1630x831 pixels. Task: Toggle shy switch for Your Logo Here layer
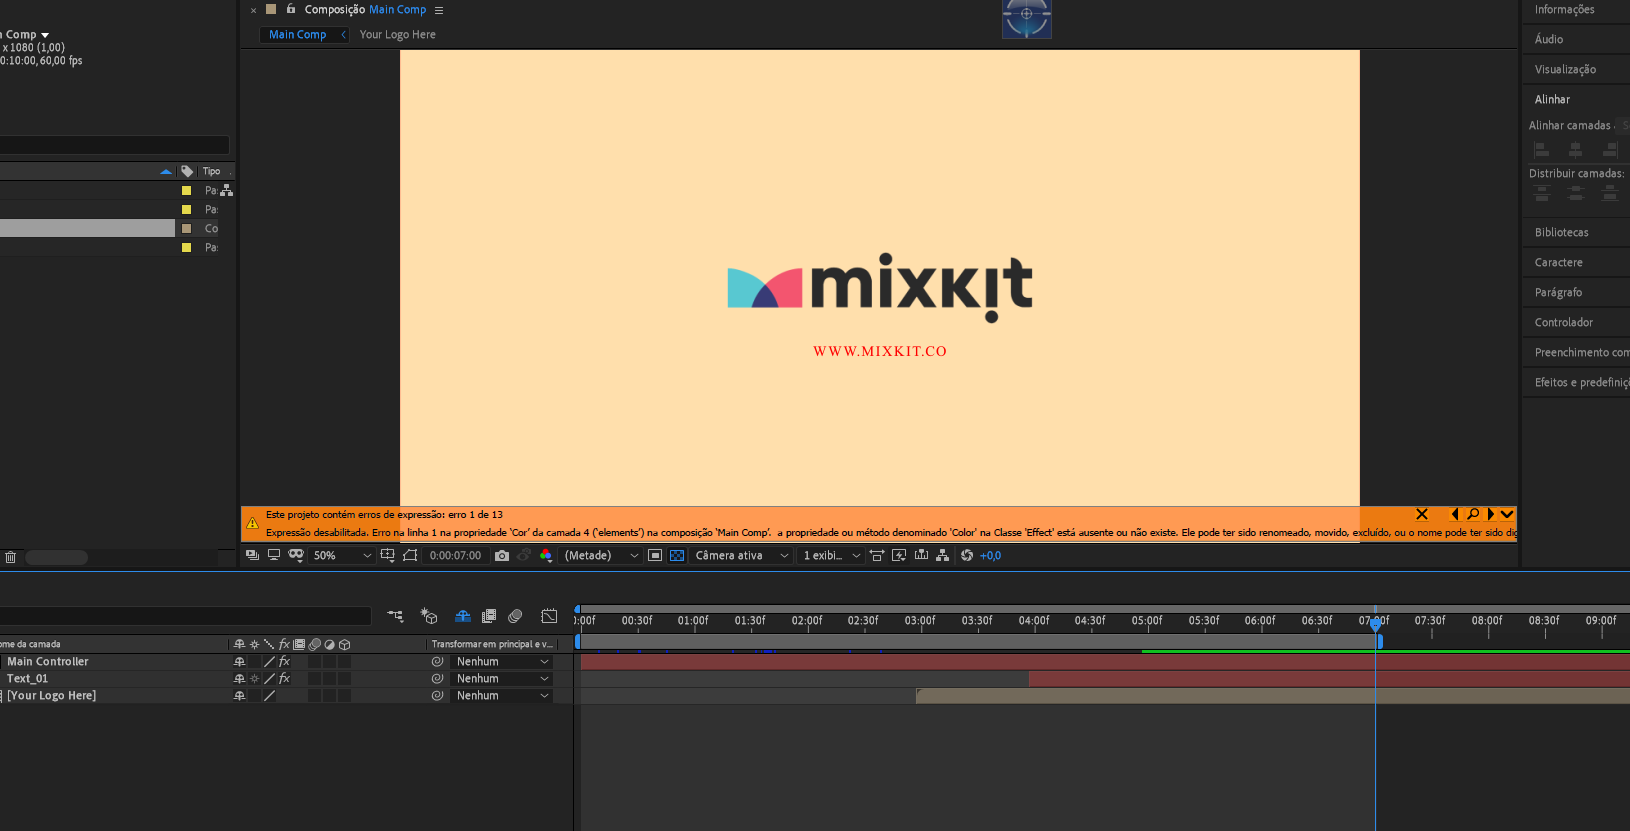(239, 696)
